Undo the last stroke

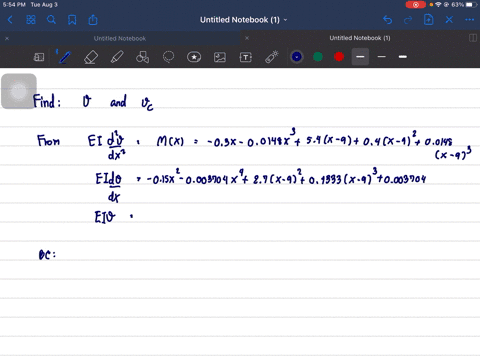pos(387,20)
